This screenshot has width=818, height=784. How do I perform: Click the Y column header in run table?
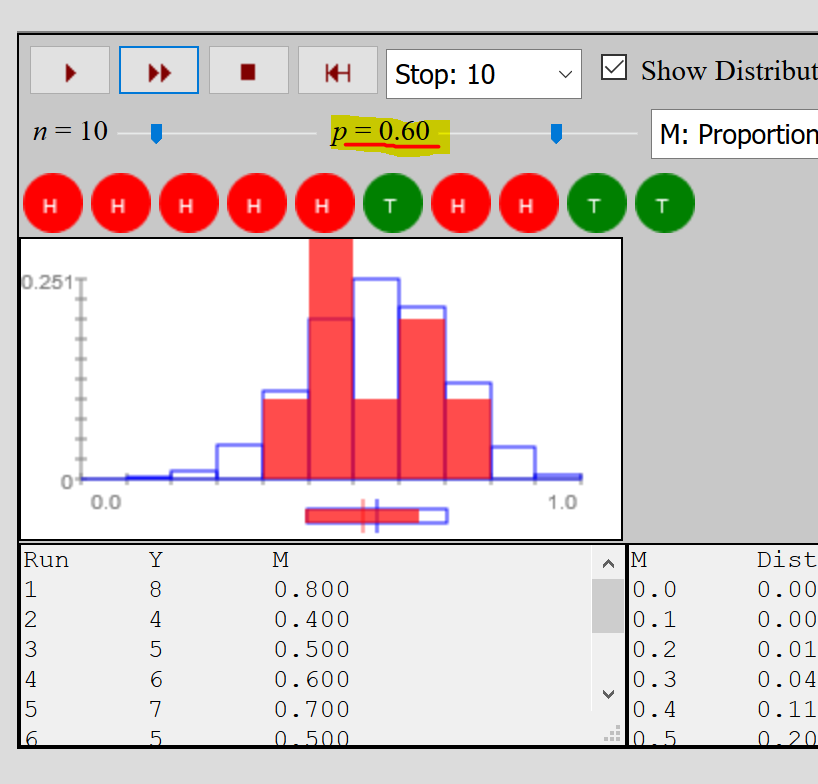pos(155,560)
